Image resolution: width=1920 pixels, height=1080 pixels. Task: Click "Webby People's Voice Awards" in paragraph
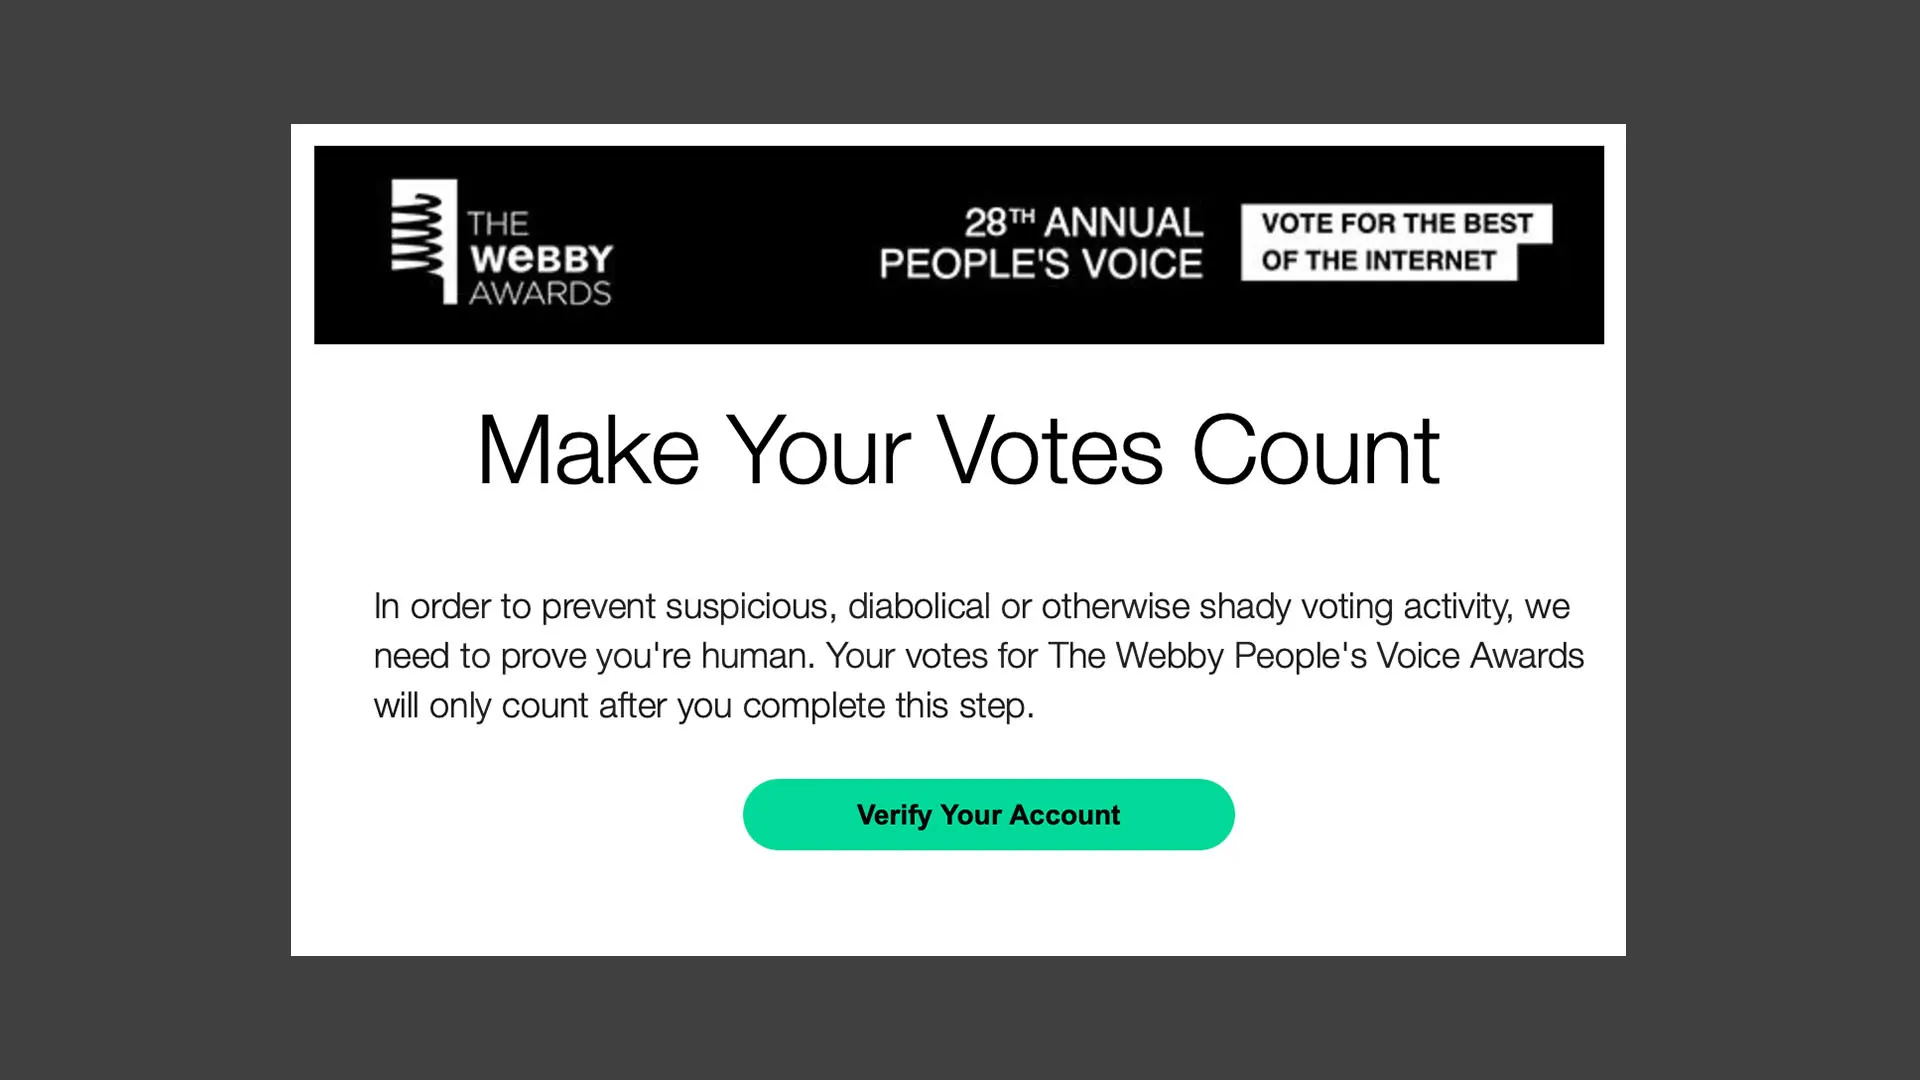(1349, 656)
